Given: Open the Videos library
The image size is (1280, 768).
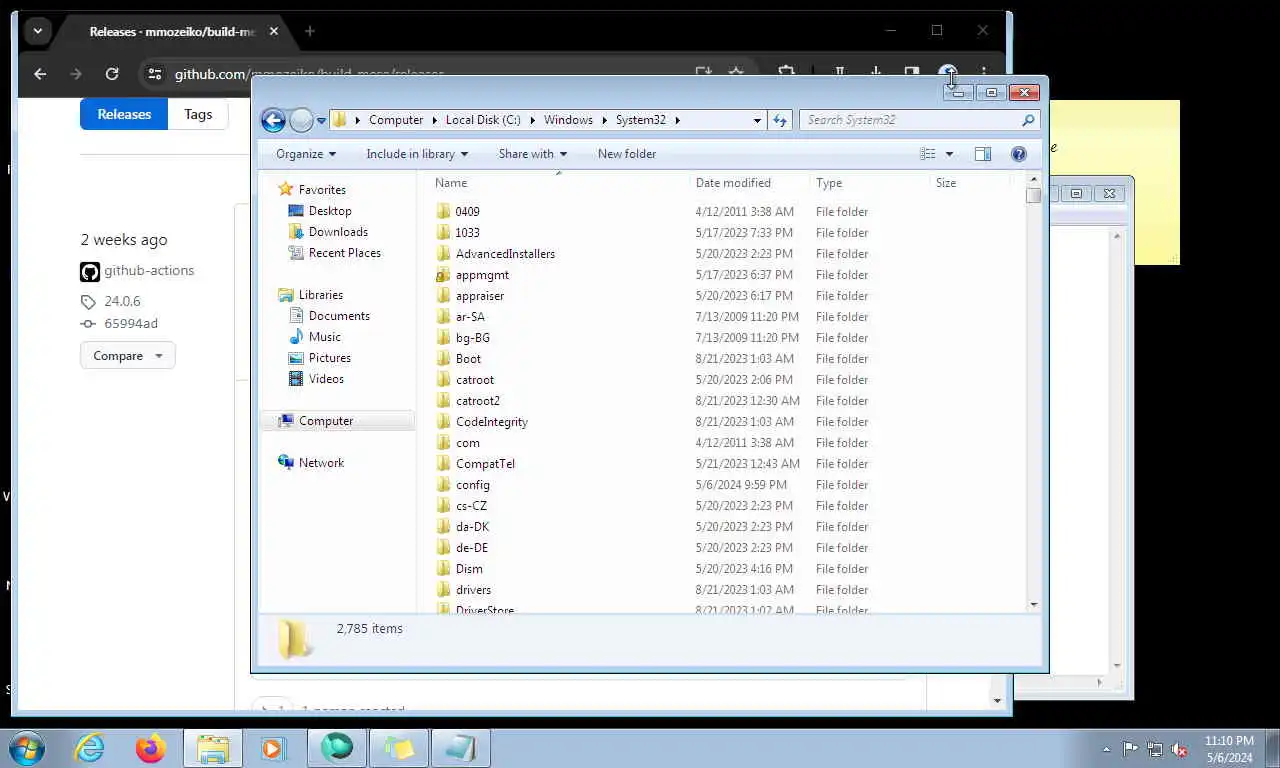Looking at the screenshot, I should tap(326, 379).
